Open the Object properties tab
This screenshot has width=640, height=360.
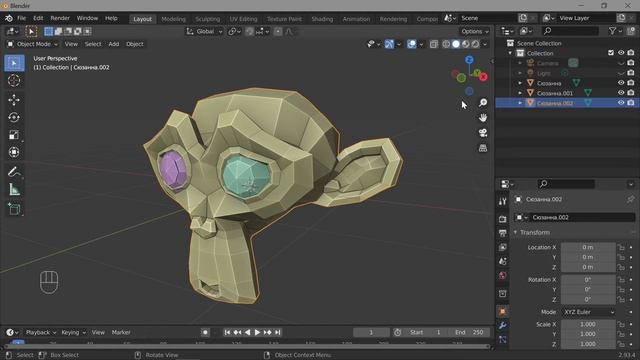[502, 311]
